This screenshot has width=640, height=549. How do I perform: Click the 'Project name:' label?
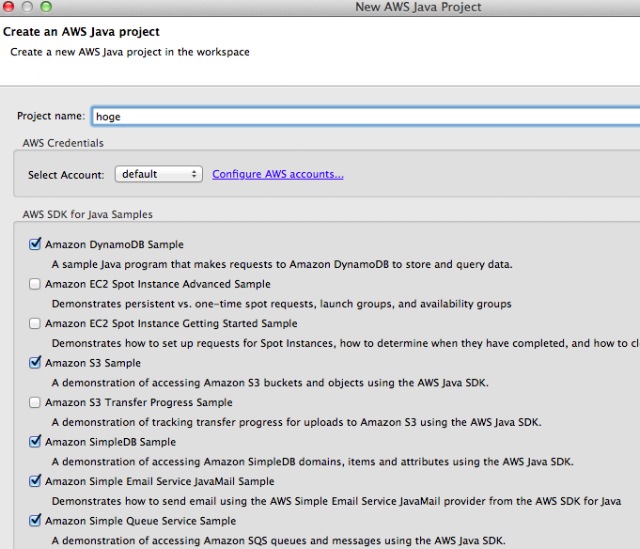51,116
